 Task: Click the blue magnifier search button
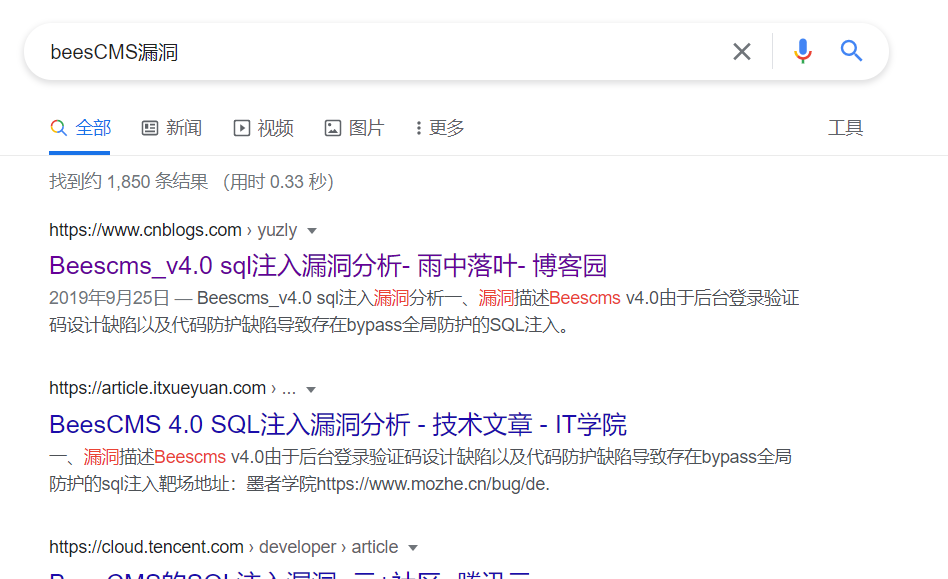(851, 51)
